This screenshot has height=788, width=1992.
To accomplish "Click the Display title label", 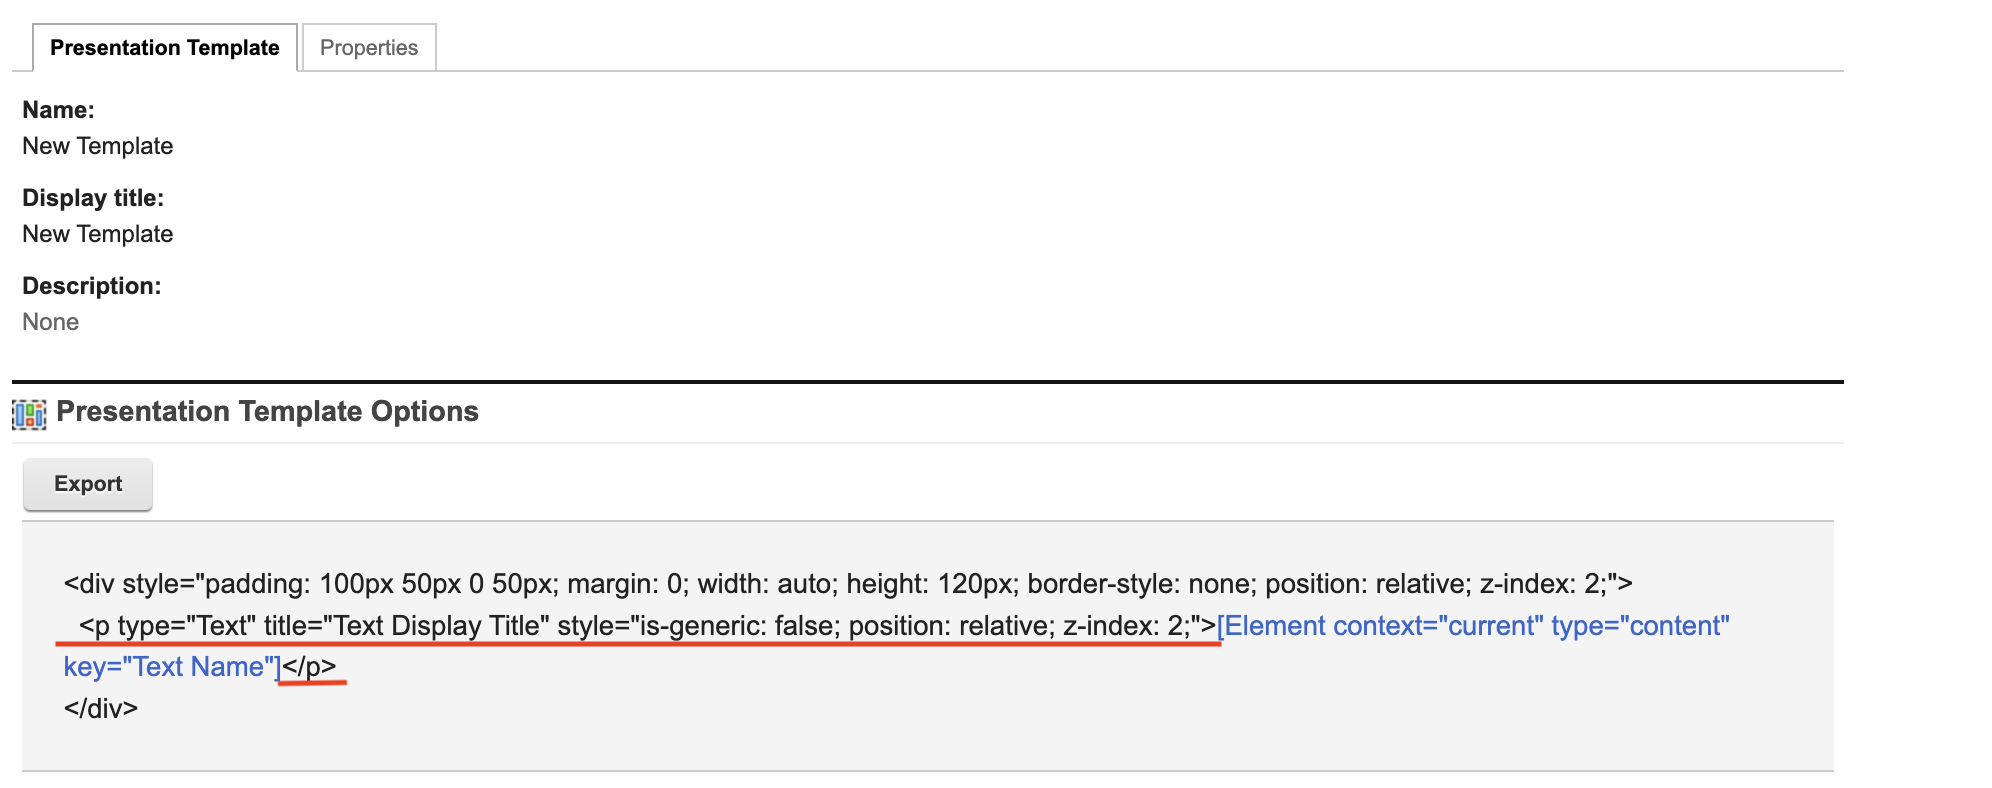I will coord(93,198).
